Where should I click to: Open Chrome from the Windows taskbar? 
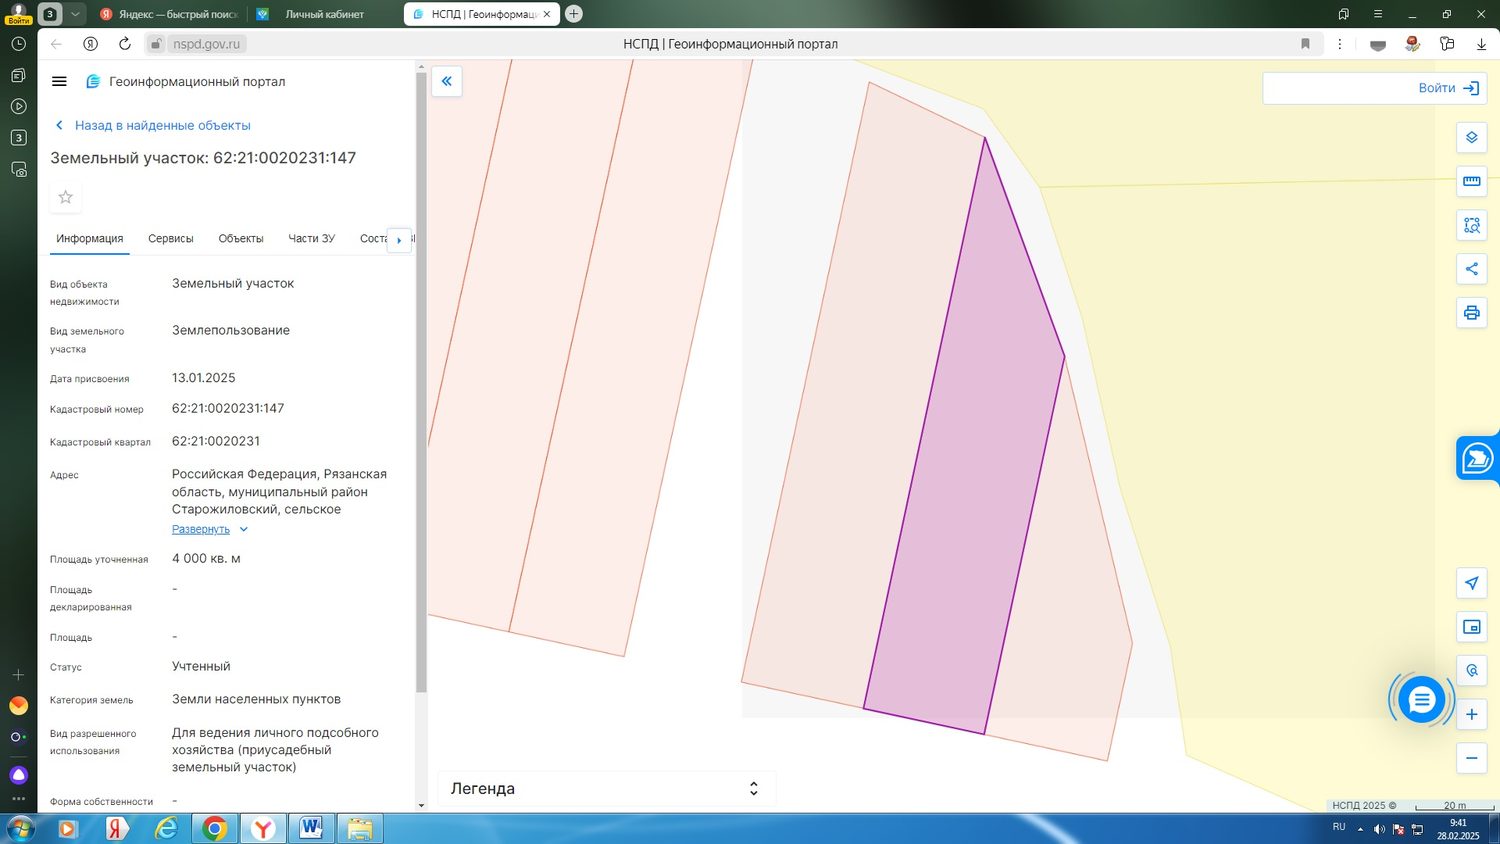[x=214, y=828]
